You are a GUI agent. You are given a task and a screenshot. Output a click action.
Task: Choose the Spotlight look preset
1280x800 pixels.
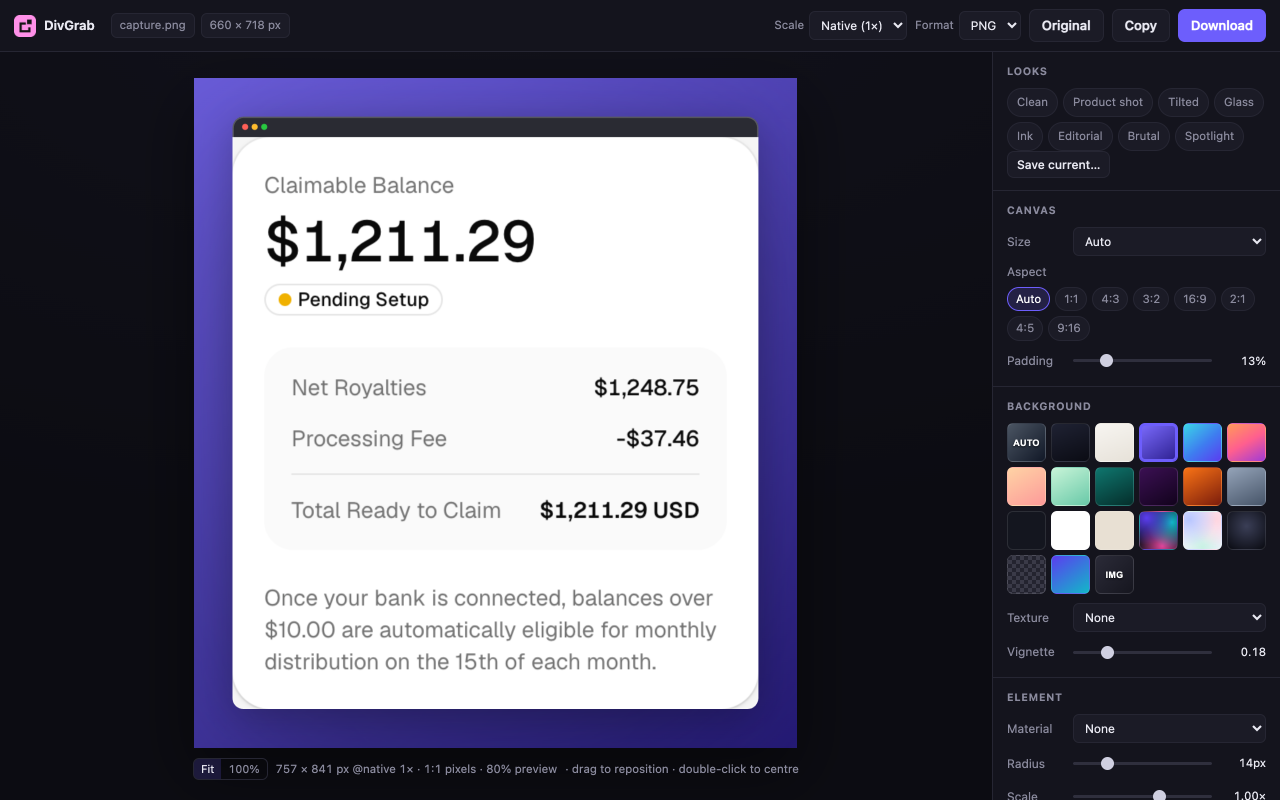[1210, 136]
